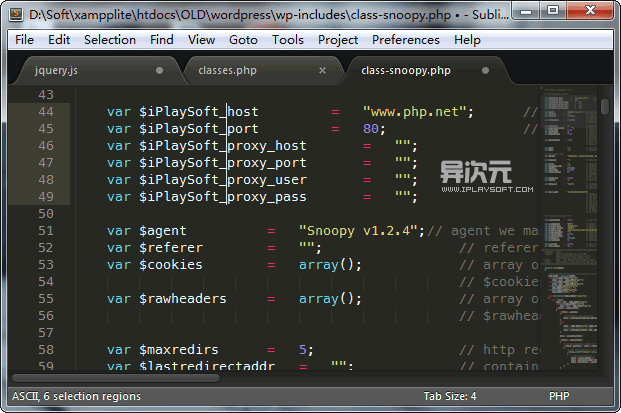The width and height of the screenshot is (621, 413).
Task: Click the "Snoopy v1.2.4" agent string
Action: (361, 231)
